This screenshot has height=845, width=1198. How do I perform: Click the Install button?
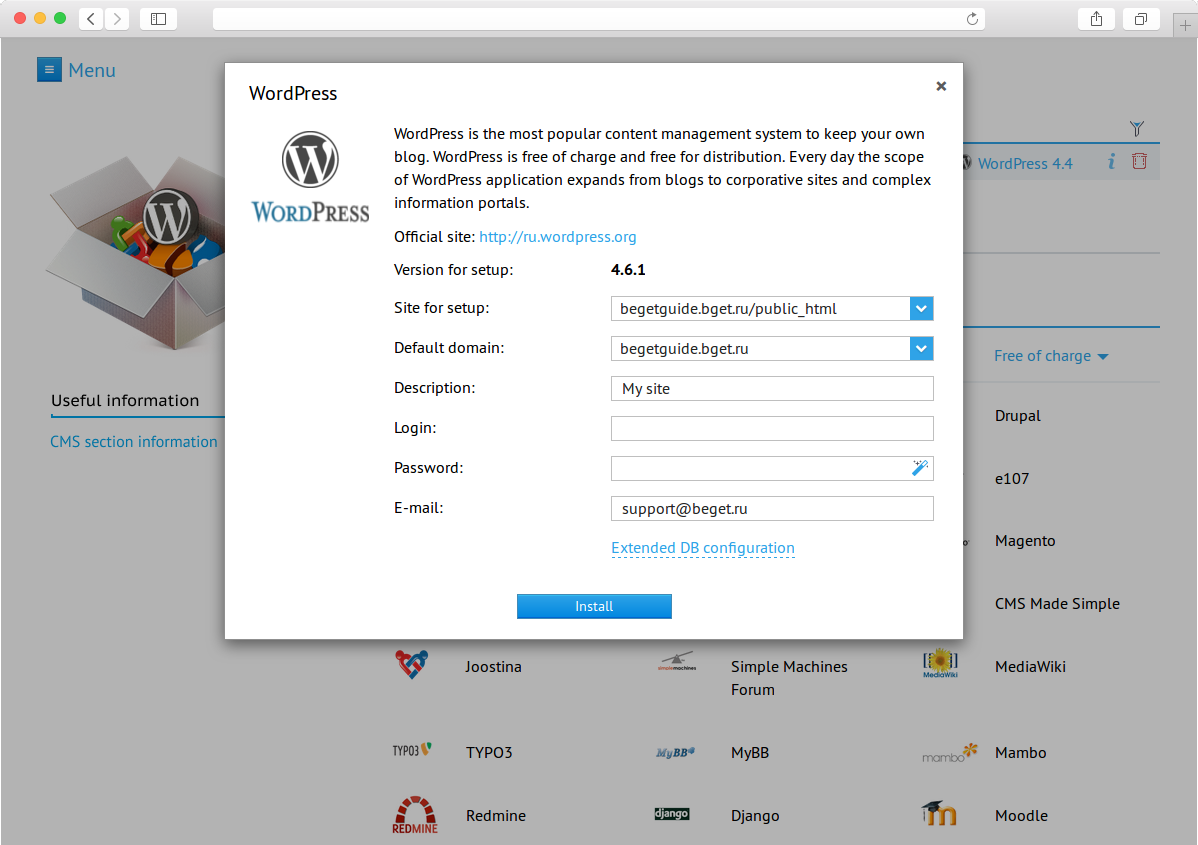click(x=594, y=606)
